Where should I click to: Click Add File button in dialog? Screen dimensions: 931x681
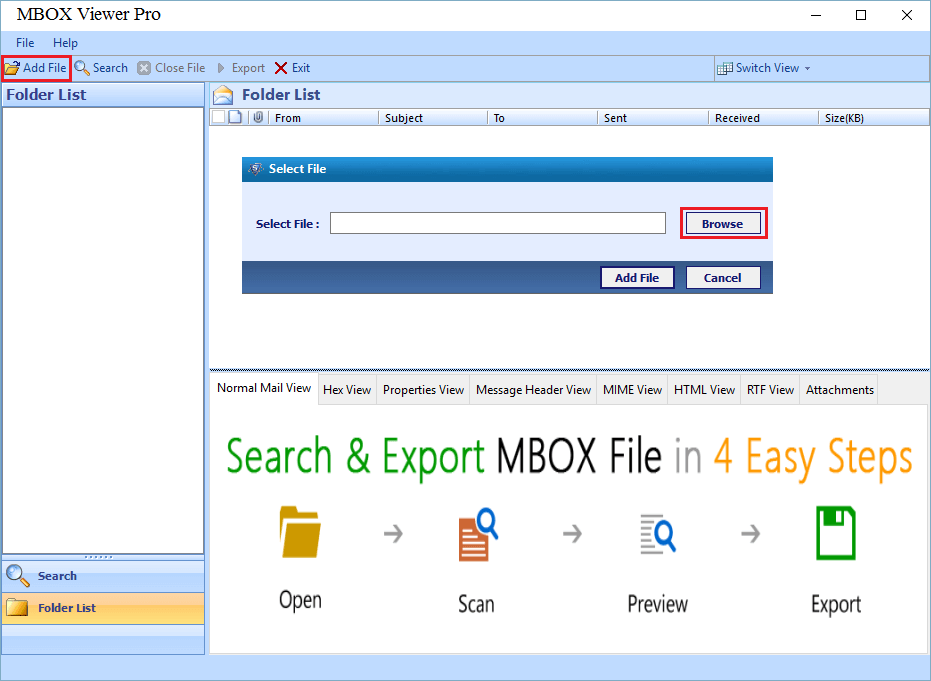[x=637, y=278]
